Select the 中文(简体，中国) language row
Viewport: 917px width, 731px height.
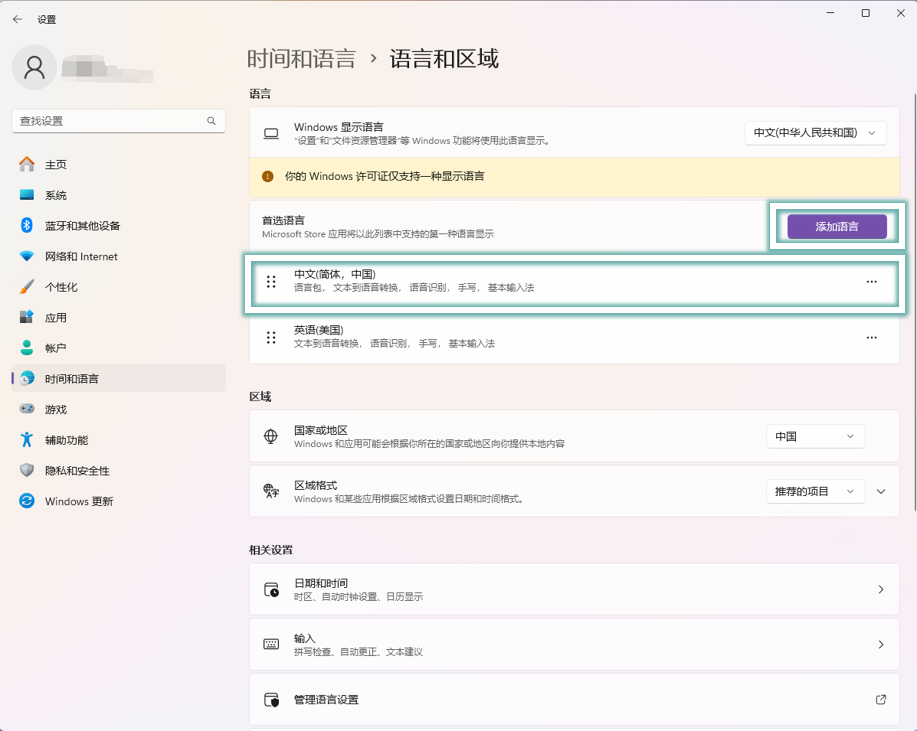(574, 282)
